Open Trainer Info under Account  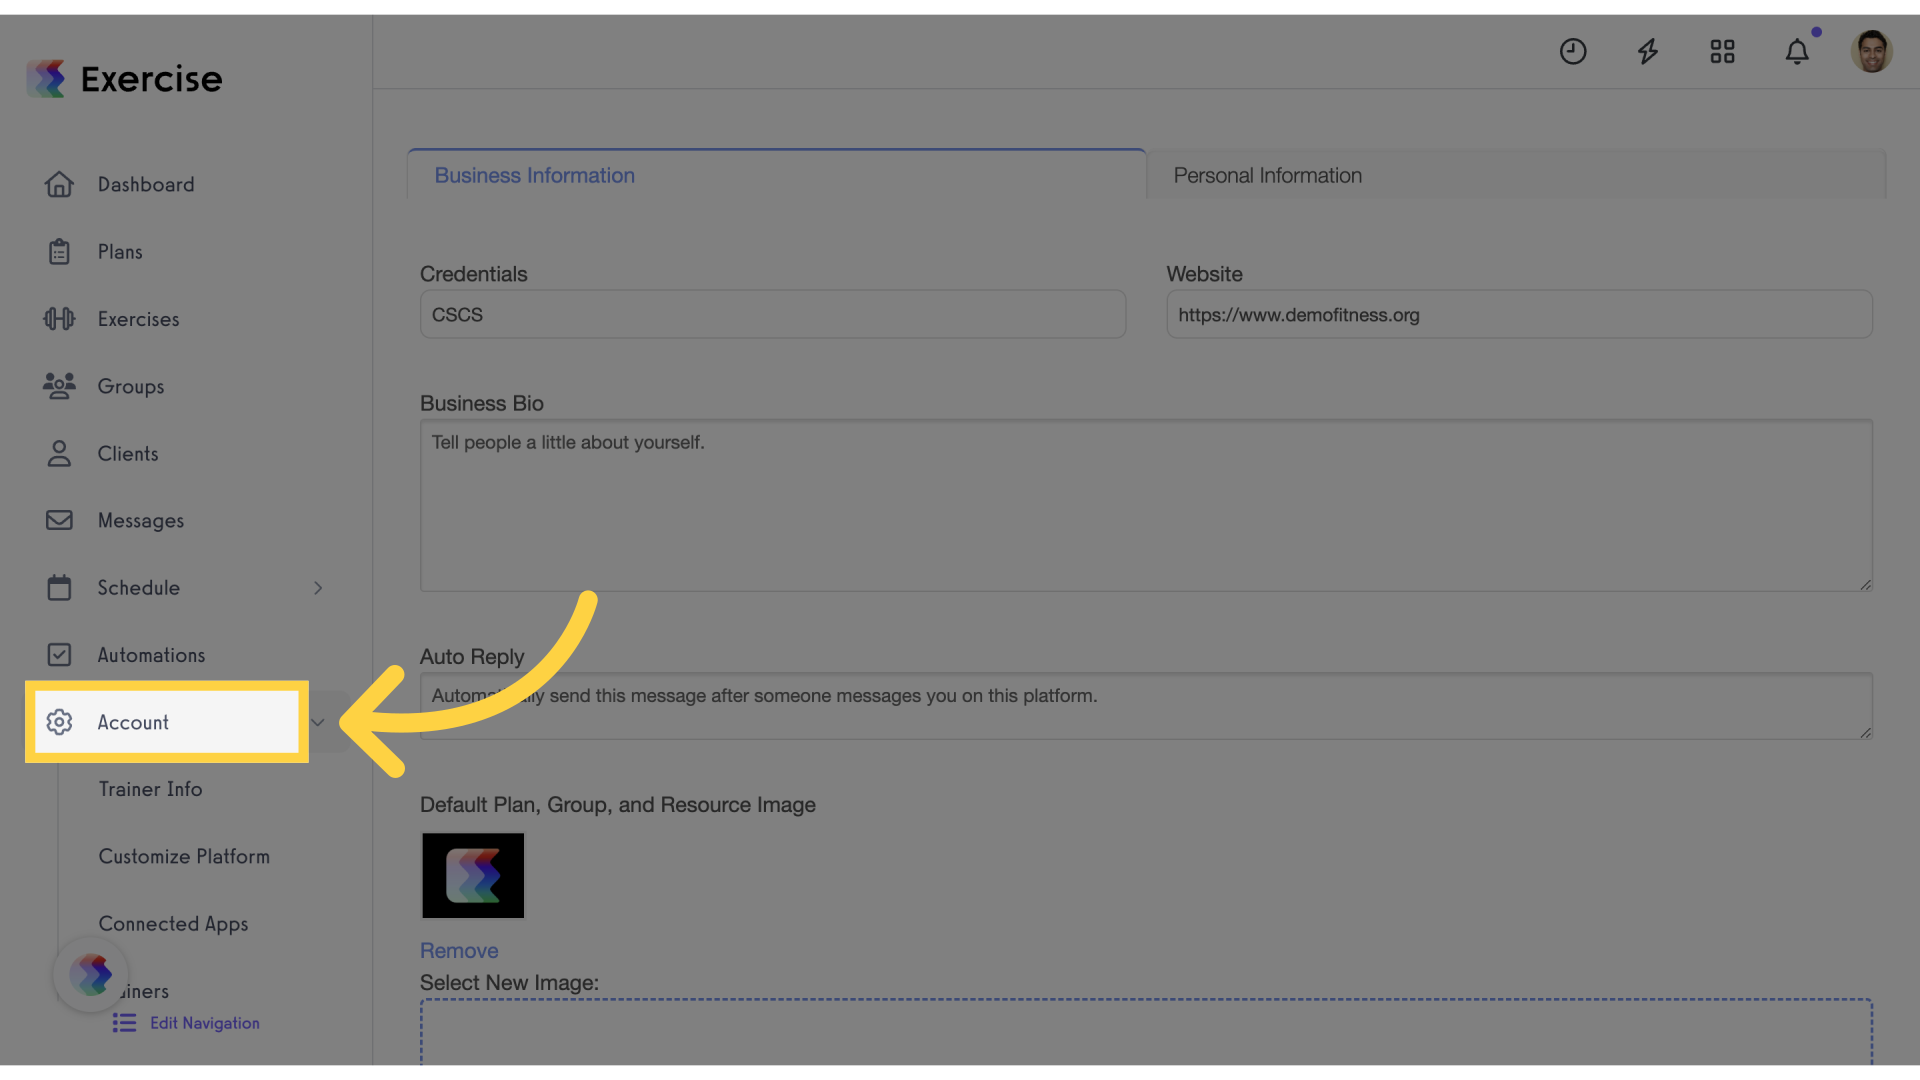tap(150, 789)
